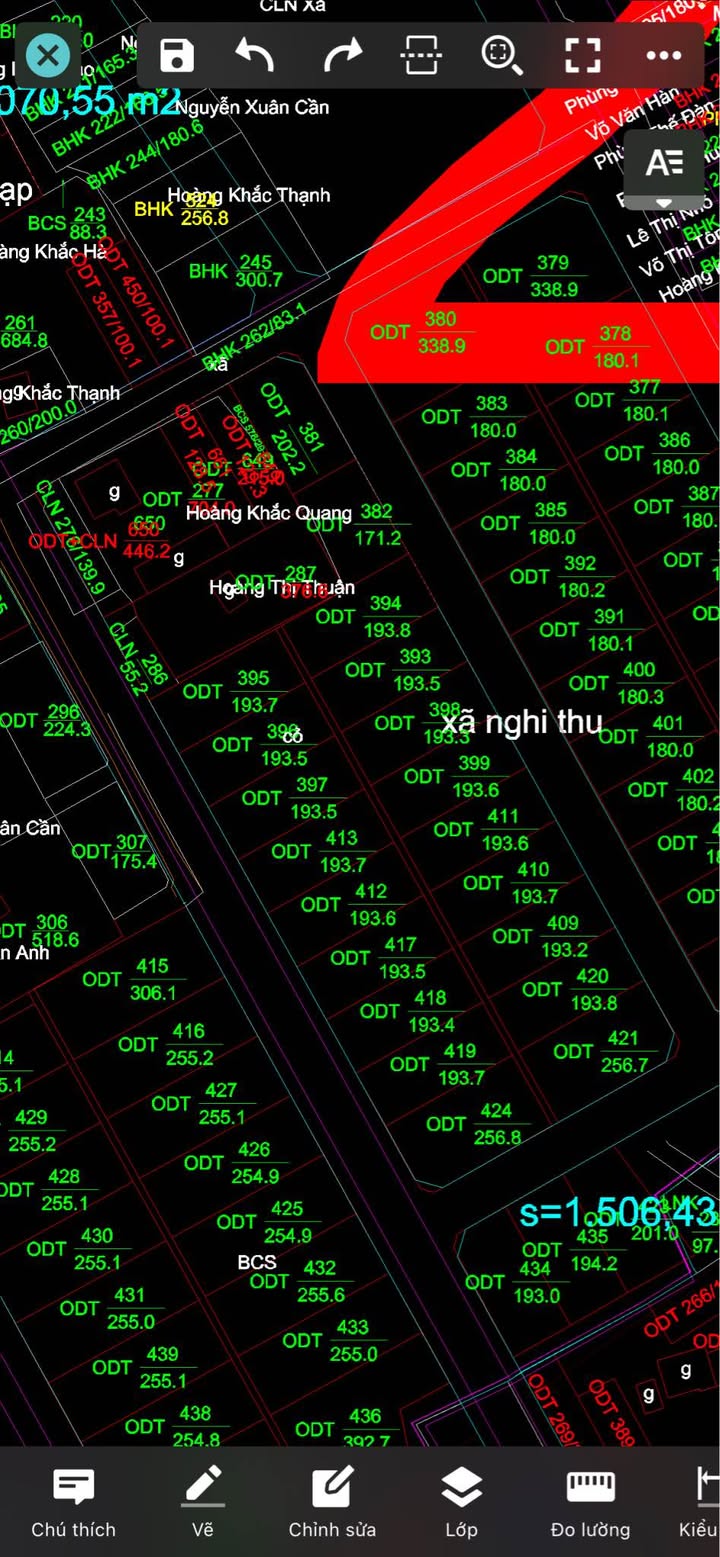Tap the xã nghi thu label

[x=523, y=721]
